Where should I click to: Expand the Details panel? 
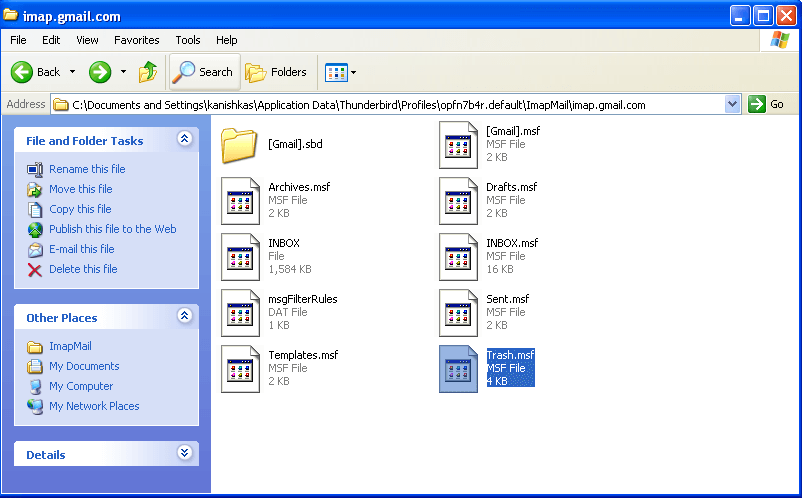pyautogui.click(x=185, y=452)
